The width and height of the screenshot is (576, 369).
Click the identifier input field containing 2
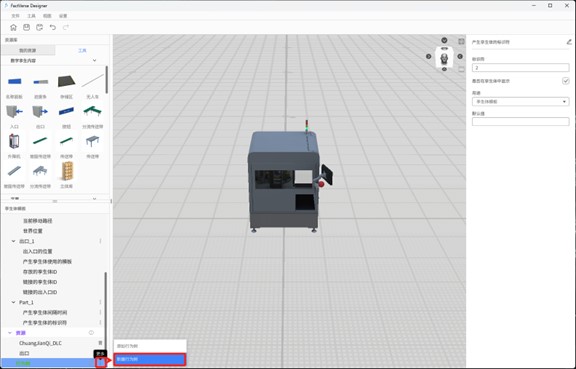click(x=521, y=68)
